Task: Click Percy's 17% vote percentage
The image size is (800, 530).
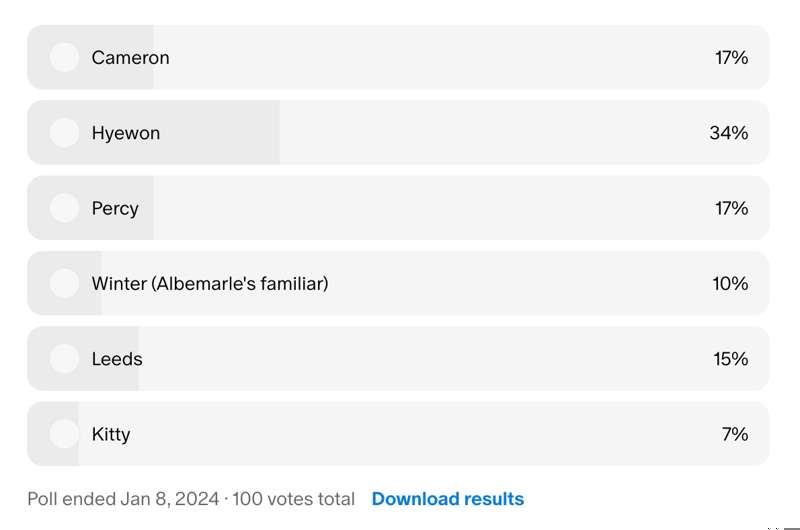Action: [731, 208]
